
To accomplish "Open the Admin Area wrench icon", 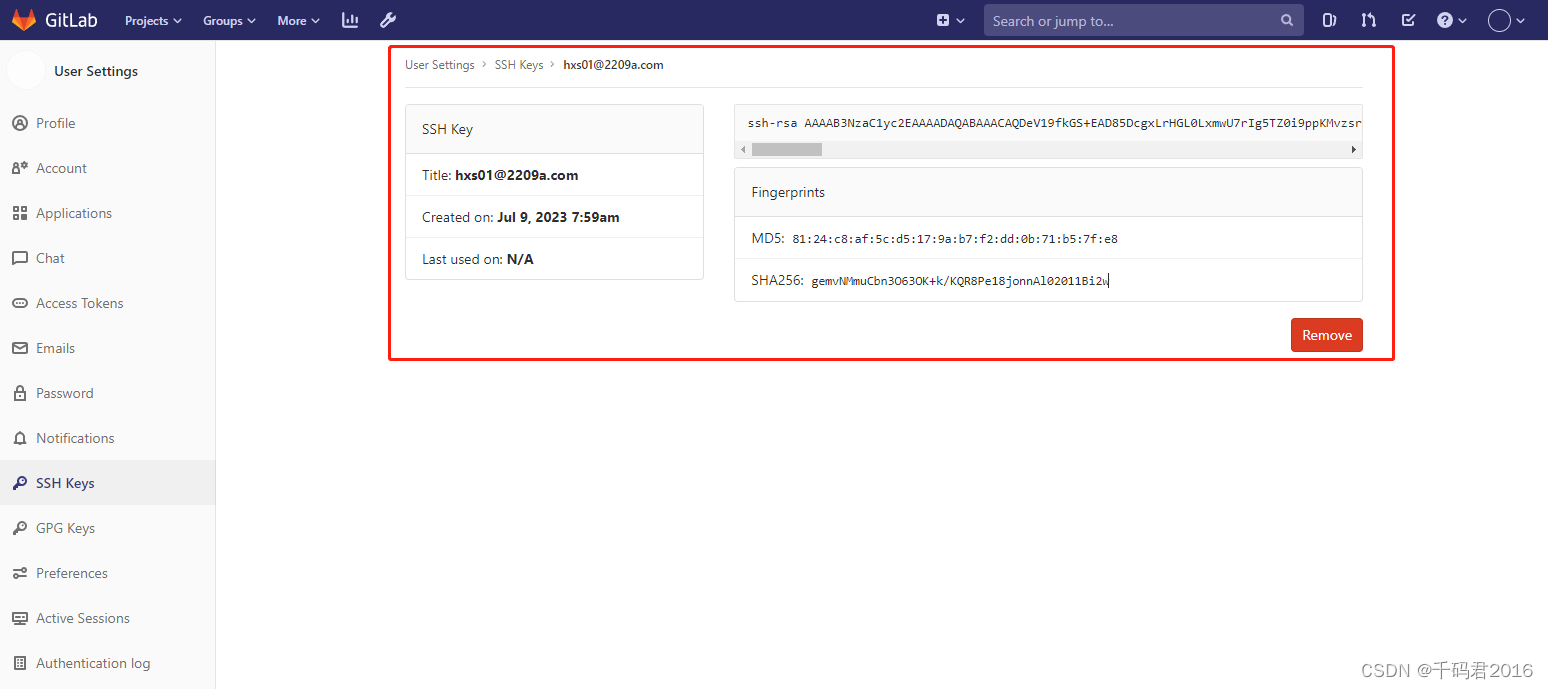I will 388,19.
